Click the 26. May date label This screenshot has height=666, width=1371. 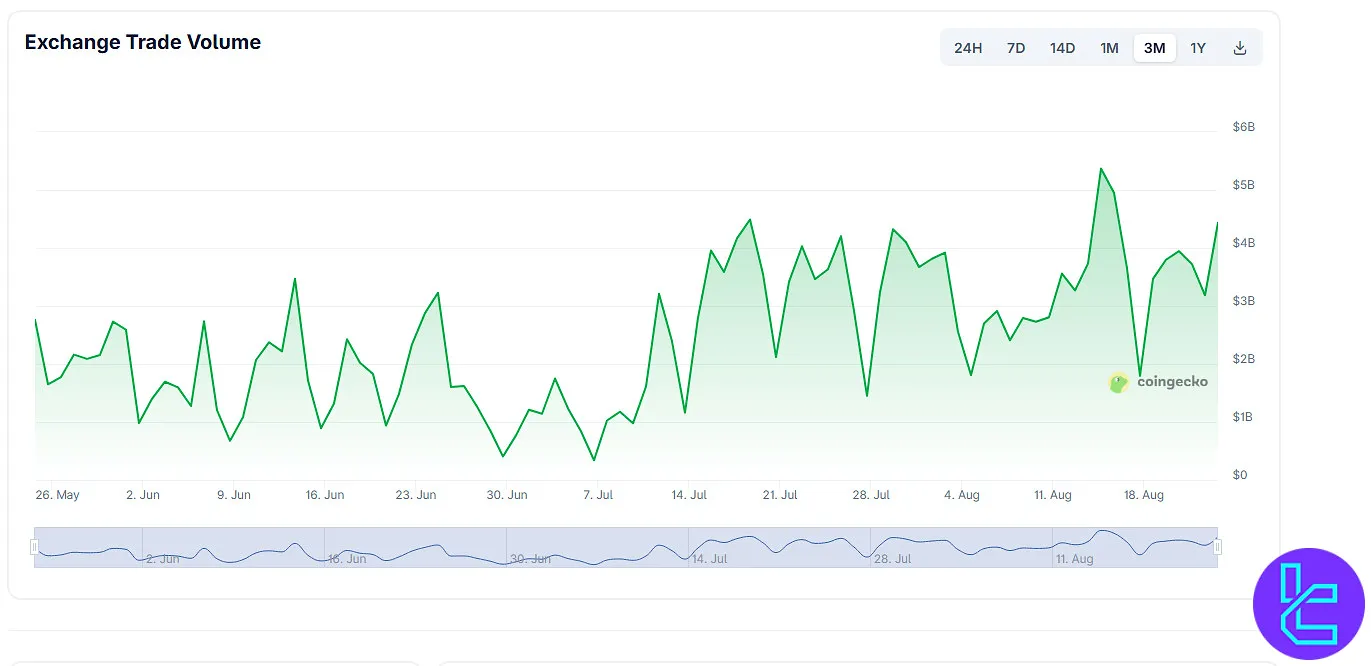(57, 495)
